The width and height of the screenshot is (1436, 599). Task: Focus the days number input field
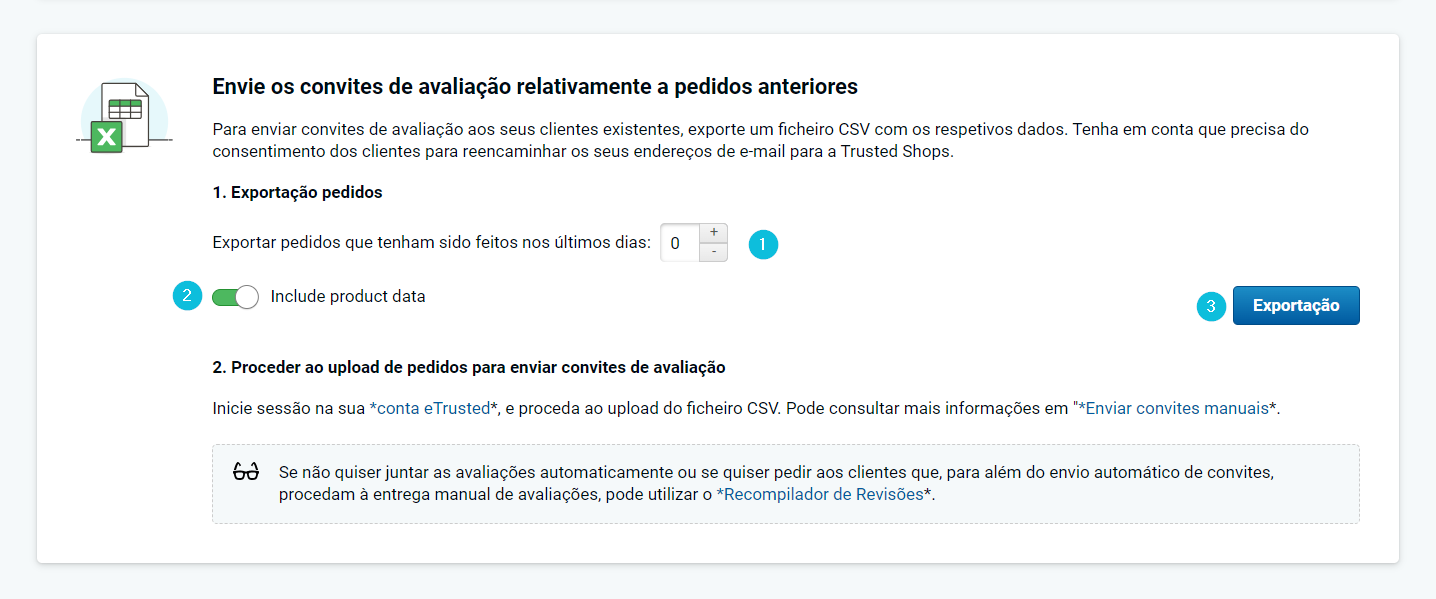679,243
